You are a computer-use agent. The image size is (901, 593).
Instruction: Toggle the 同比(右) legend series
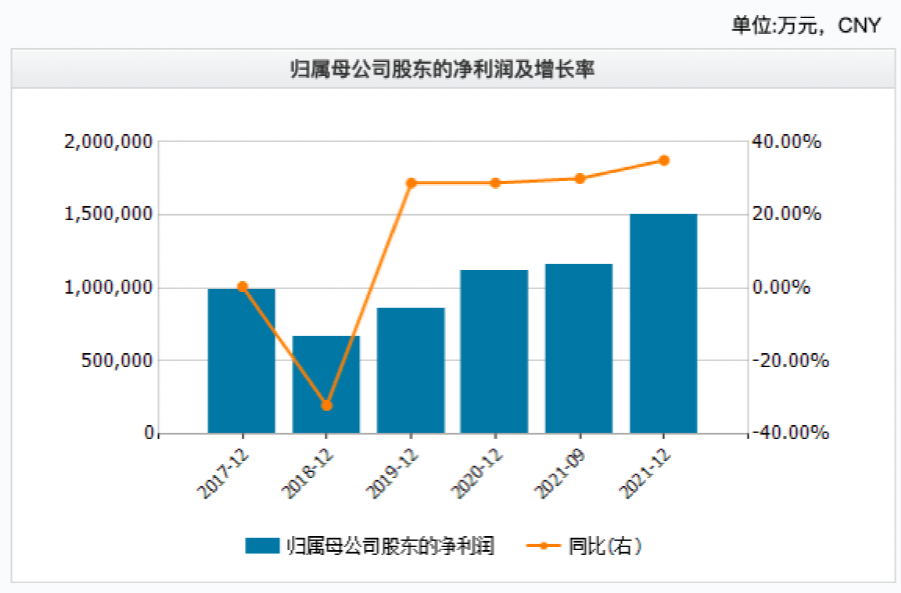(x=605, y=546)
